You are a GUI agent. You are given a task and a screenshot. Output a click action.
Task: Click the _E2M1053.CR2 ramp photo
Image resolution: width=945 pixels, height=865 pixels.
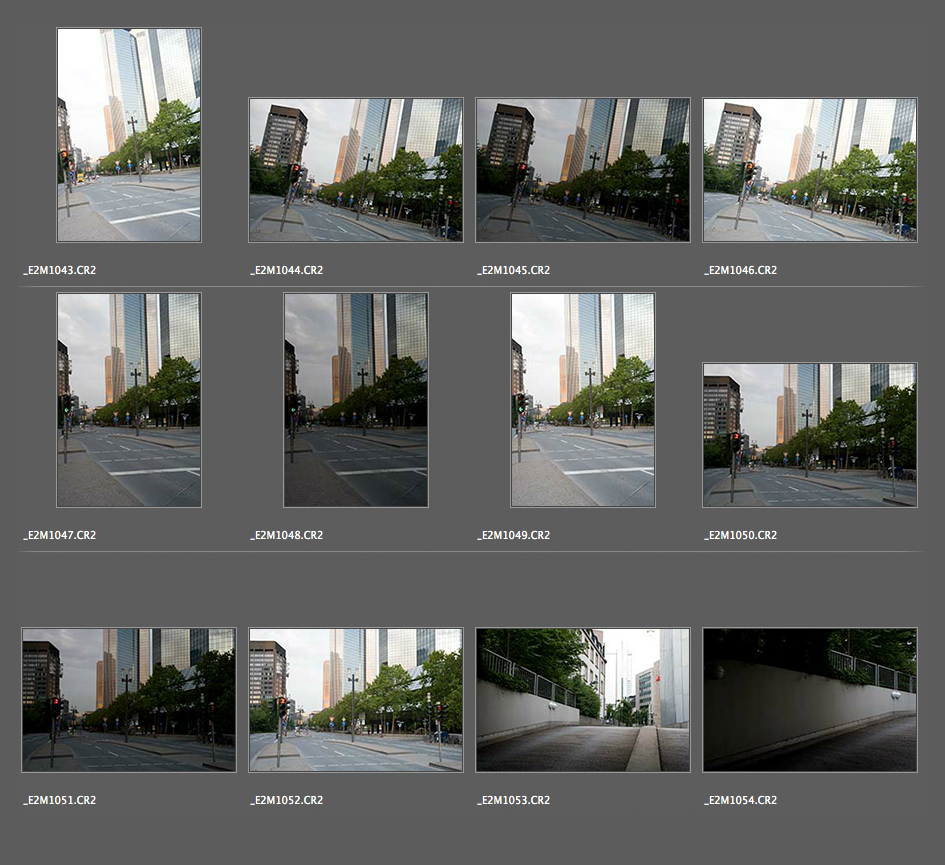[x=583, y=700]
